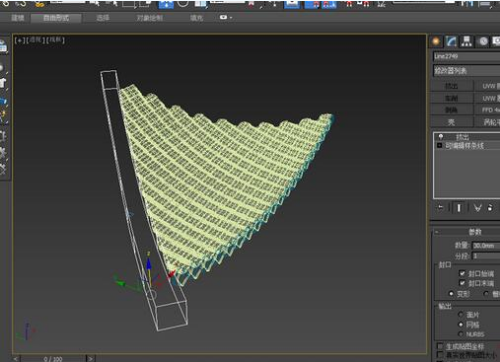The width and height of the screenshot is (500, 362).
Task: Select the 栅格 radio button
Action: coord(487,294)
